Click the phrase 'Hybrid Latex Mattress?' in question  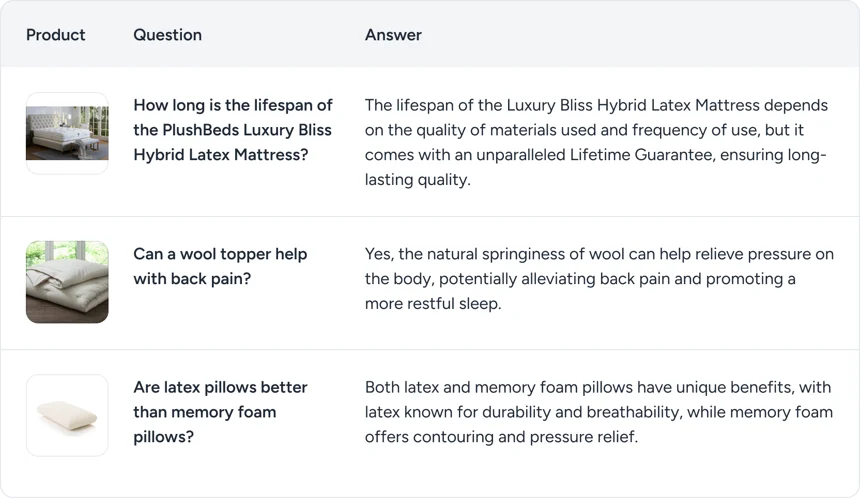(220, 155)
